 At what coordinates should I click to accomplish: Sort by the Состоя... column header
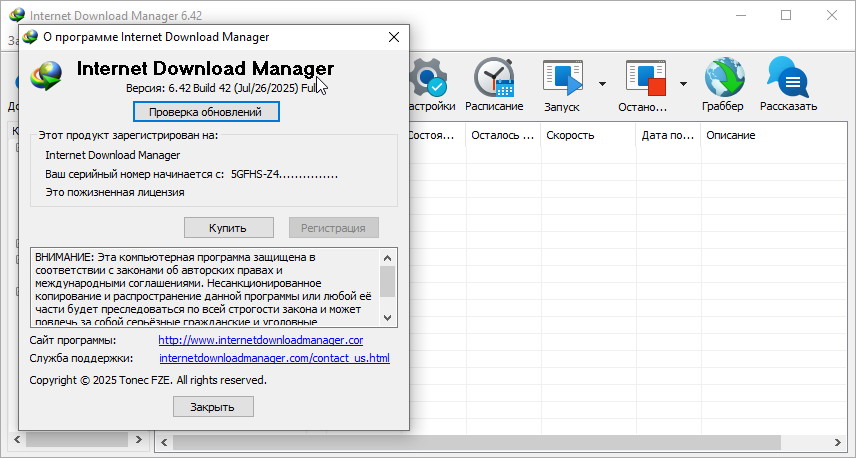(433, 135)
